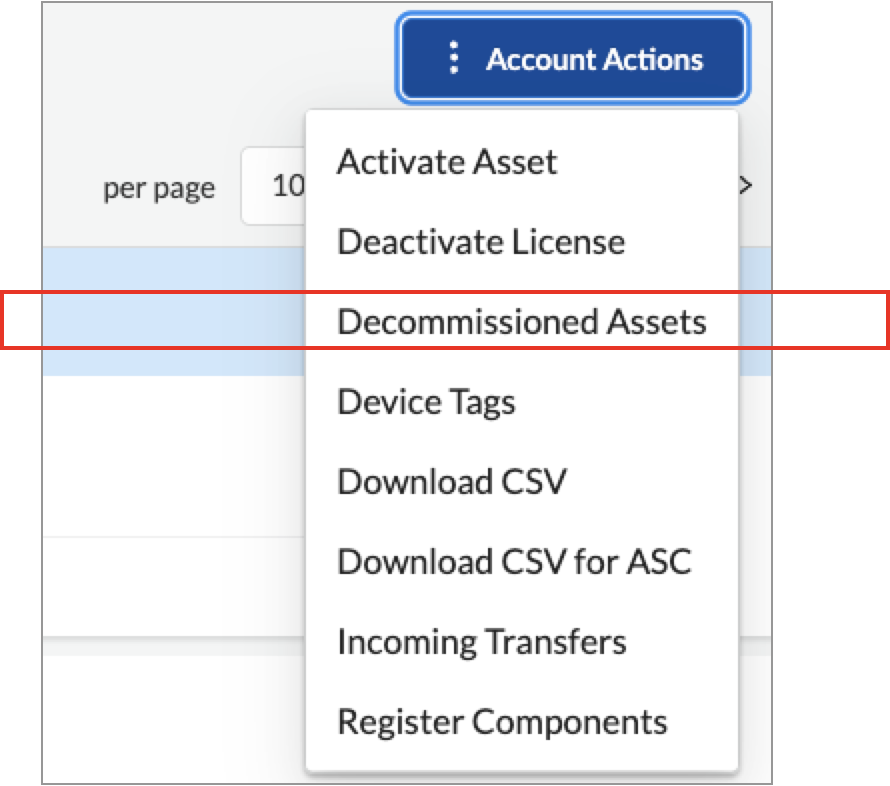Click the empty white panel at the bottom
Image resolution: width=890 pixels, height=786 pixels.
click(x=170, y=720)
